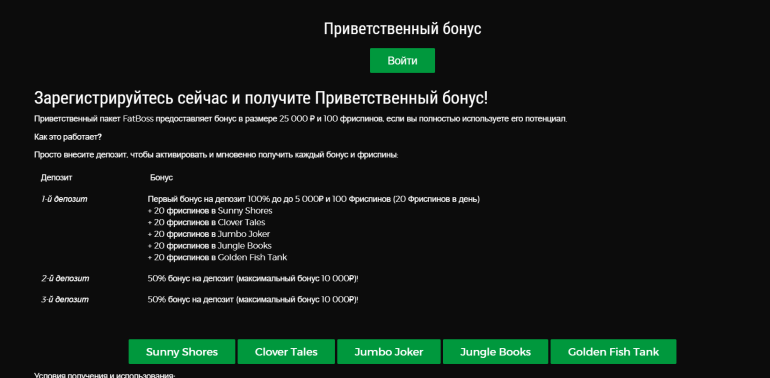770x378 pixels.
Task: Click the Условия получения и использования text
Action: point(105,375)
